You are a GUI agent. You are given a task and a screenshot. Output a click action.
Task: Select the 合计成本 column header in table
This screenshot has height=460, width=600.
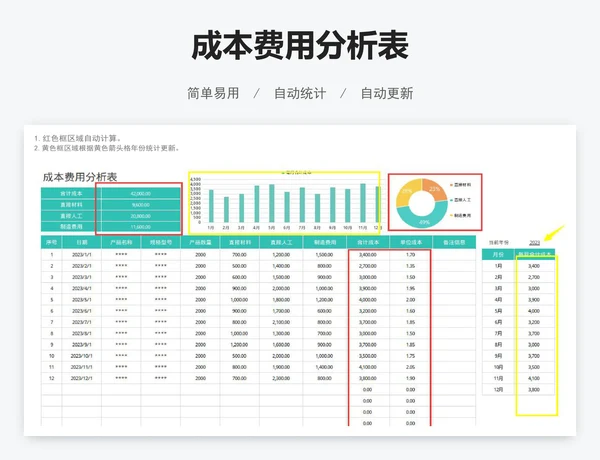pyautogui.click(x=368, y=242)
